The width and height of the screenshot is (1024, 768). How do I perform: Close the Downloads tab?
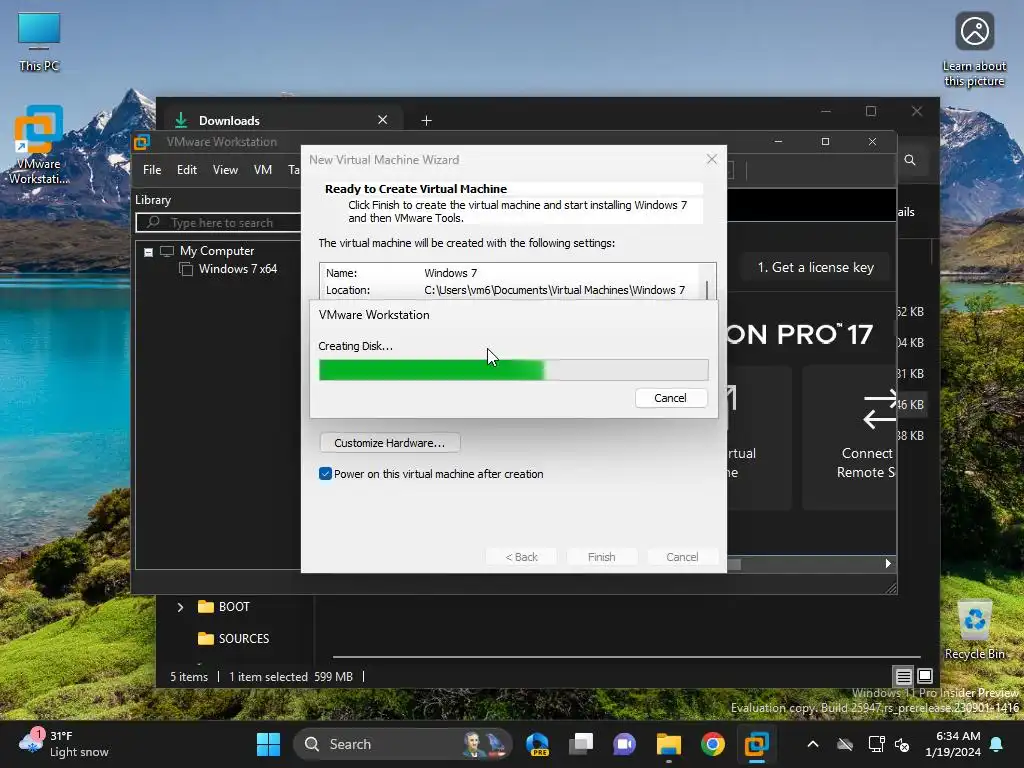383,120
